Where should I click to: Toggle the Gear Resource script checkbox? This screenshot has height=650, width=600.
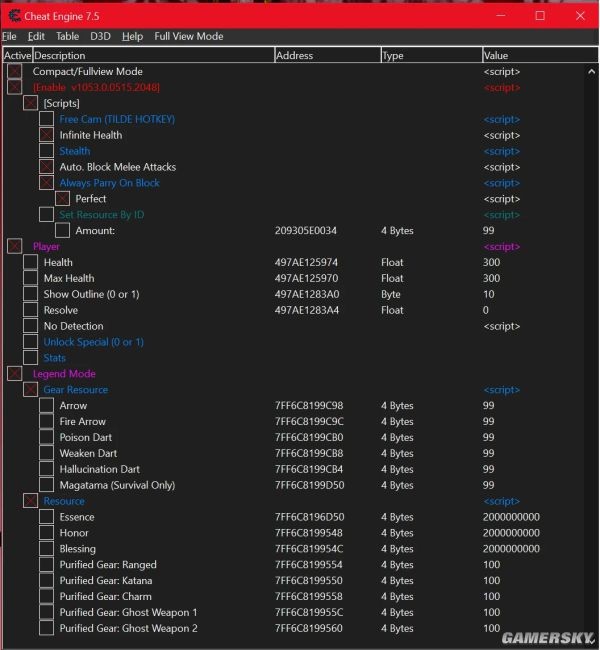(x=31, y=390)
